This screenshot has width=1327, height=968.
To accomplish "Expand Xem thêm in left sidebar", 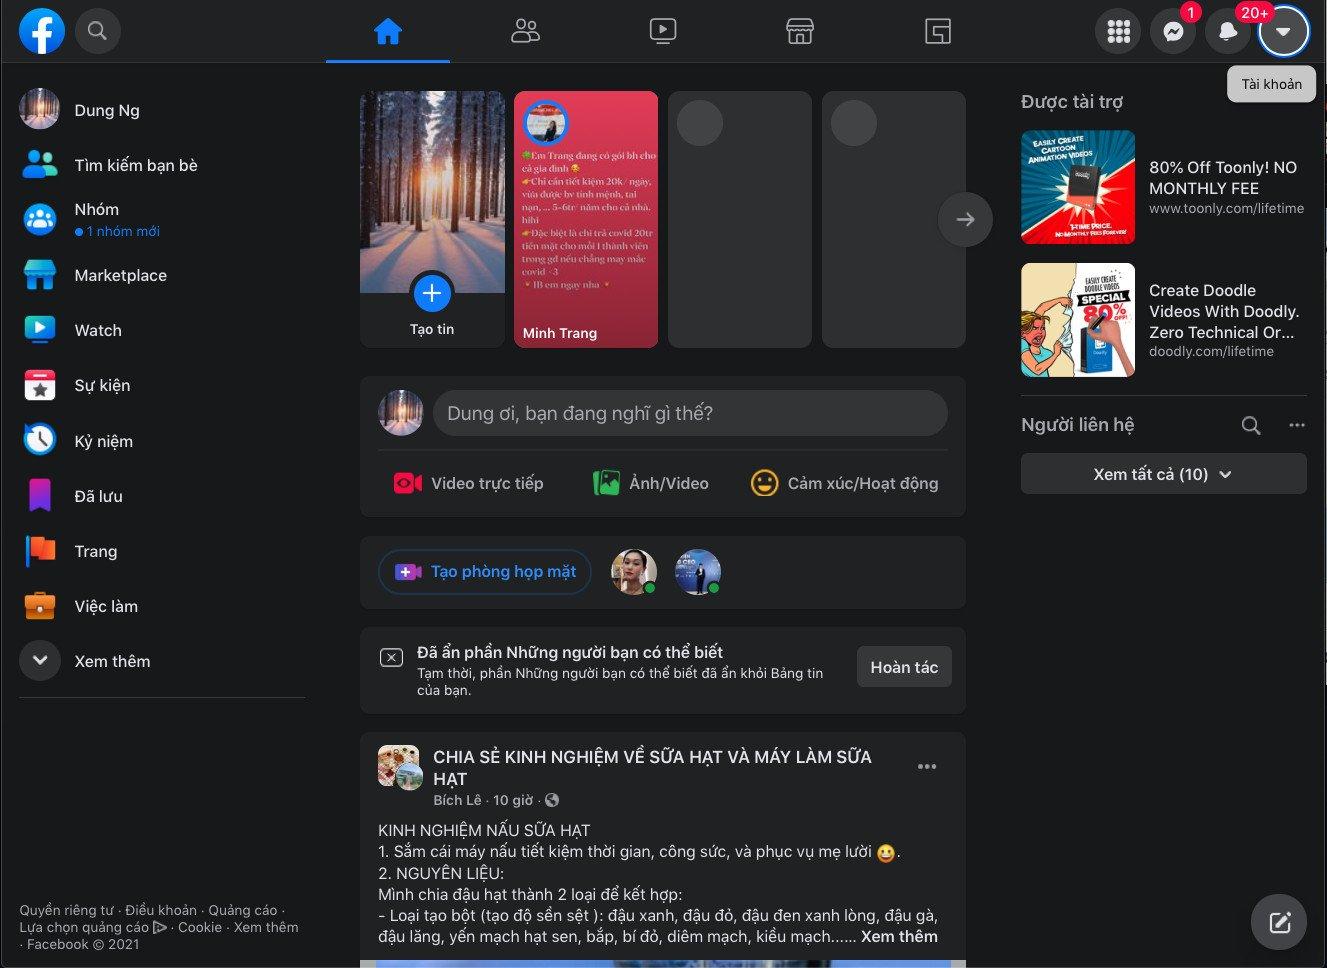I will [40, 661].
